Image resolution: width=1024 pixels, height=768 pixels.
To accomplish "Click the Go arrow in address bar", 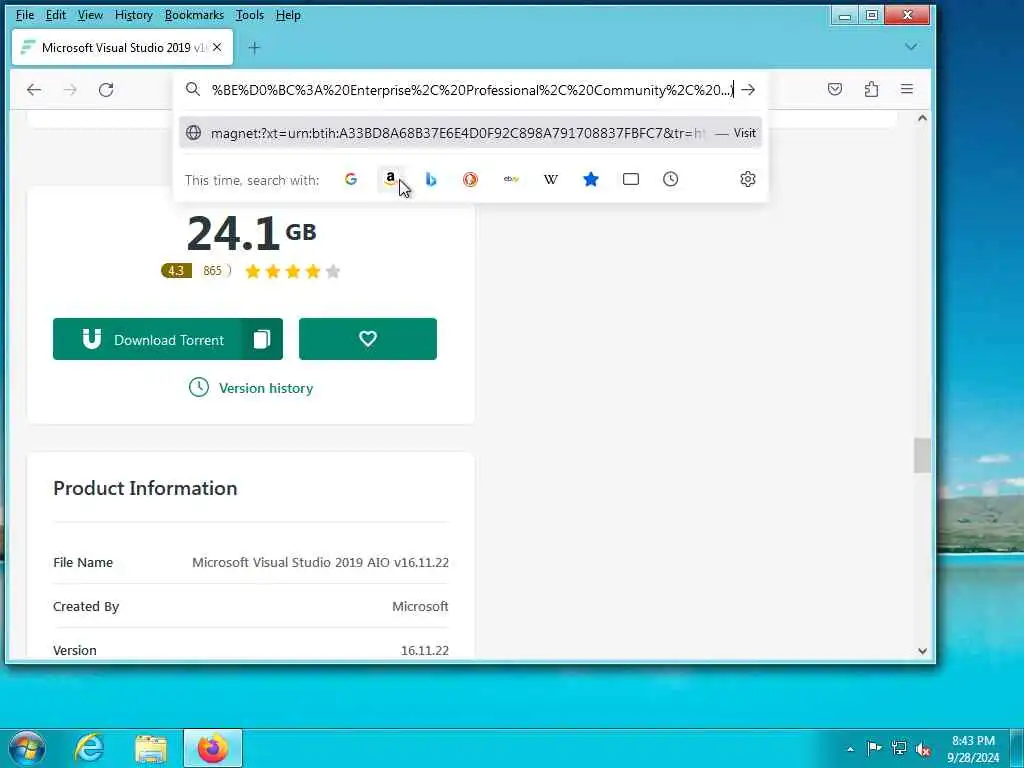I will tap(748, 89).
